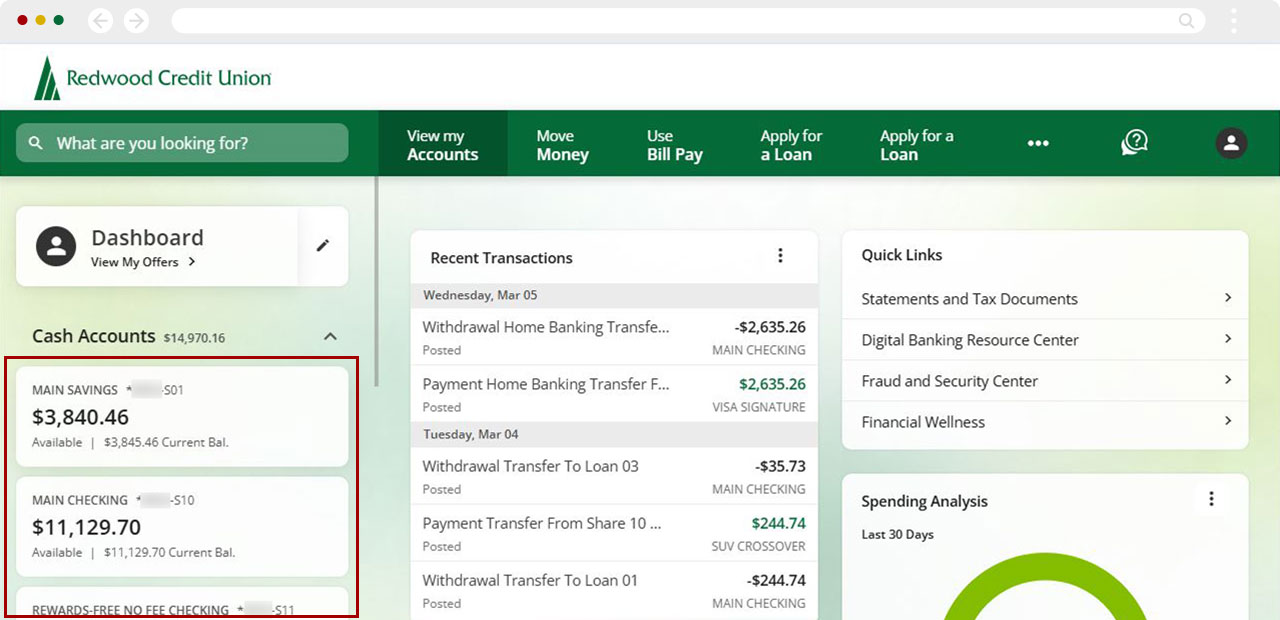Screen dimensions: 1280x620
Task: Open the Move Money menu
Action: (x=563, y=145)
